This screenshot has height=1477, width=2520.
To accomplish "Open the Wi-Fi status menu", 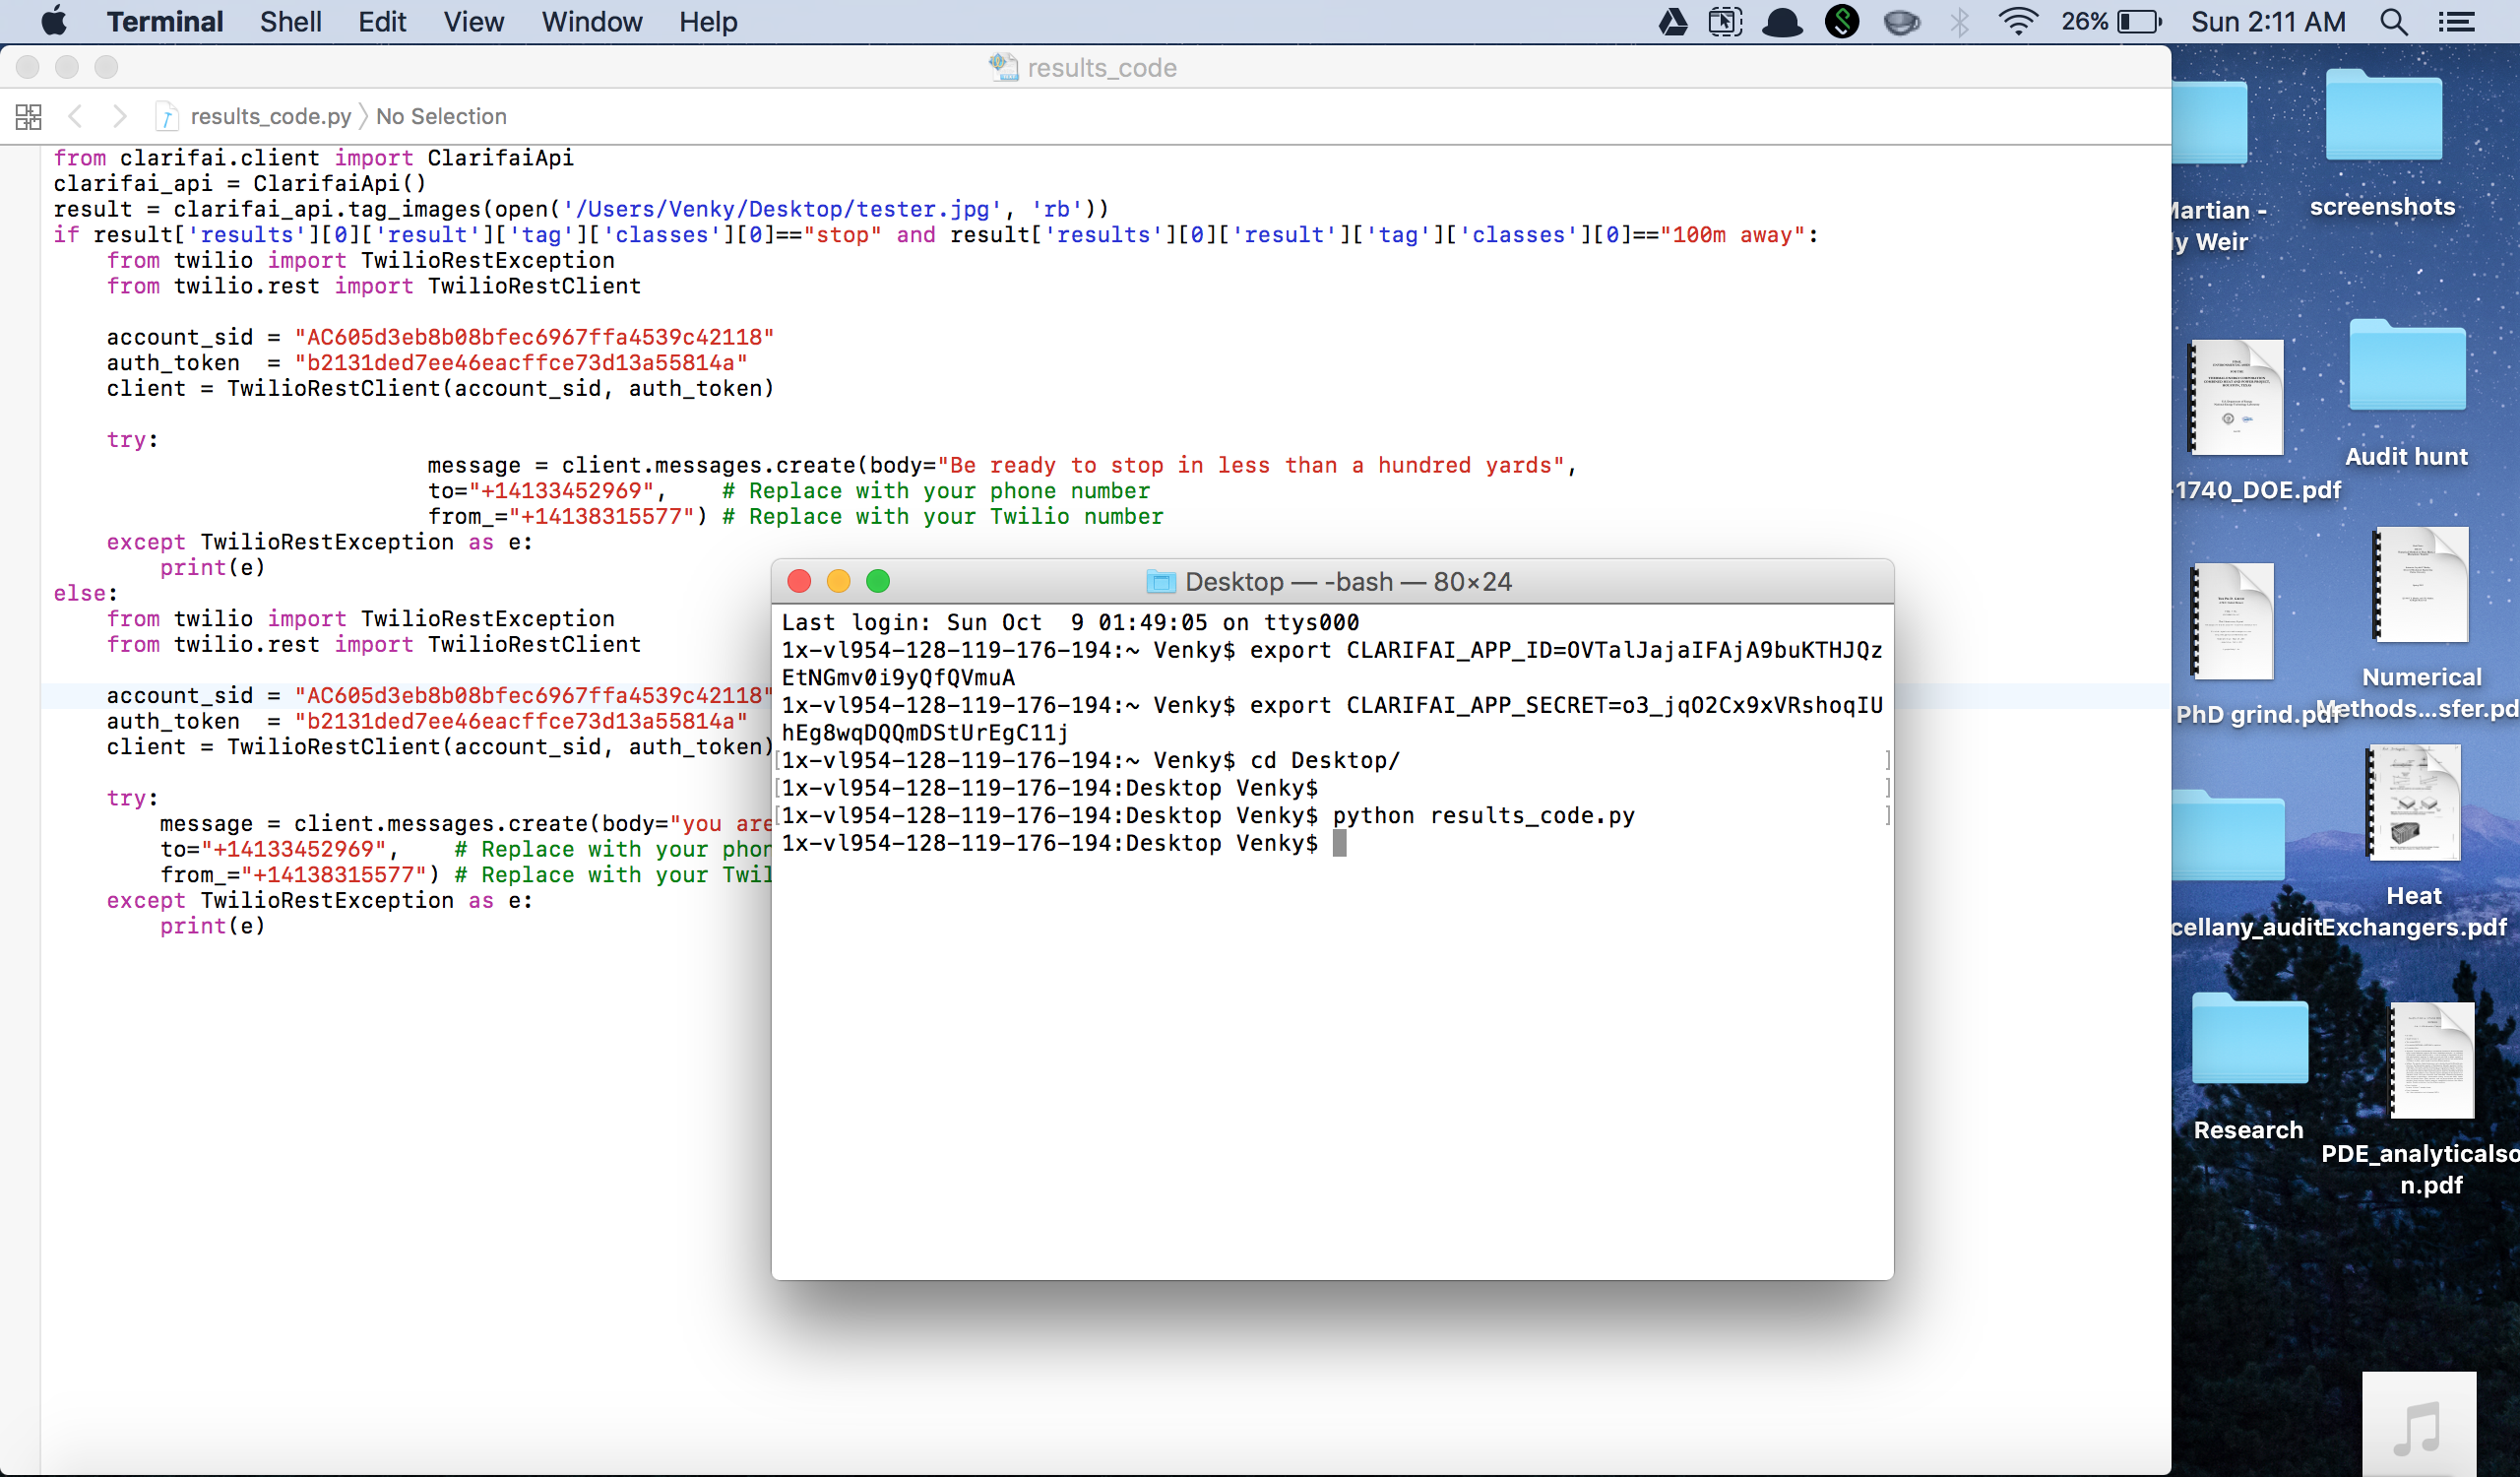I will point(2018,22).
